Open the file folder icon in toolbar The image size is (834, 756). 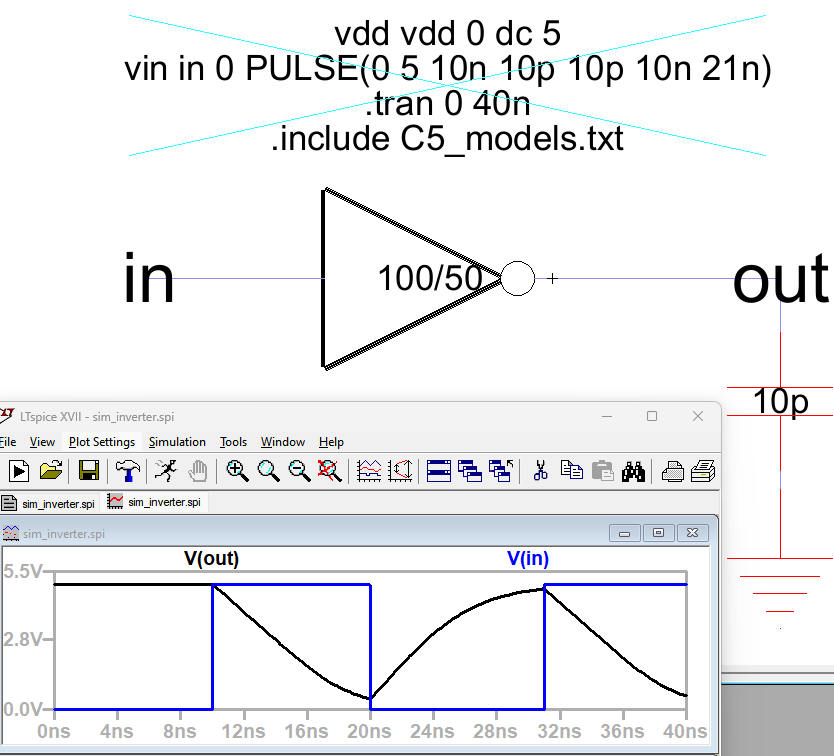click(51, 470)
